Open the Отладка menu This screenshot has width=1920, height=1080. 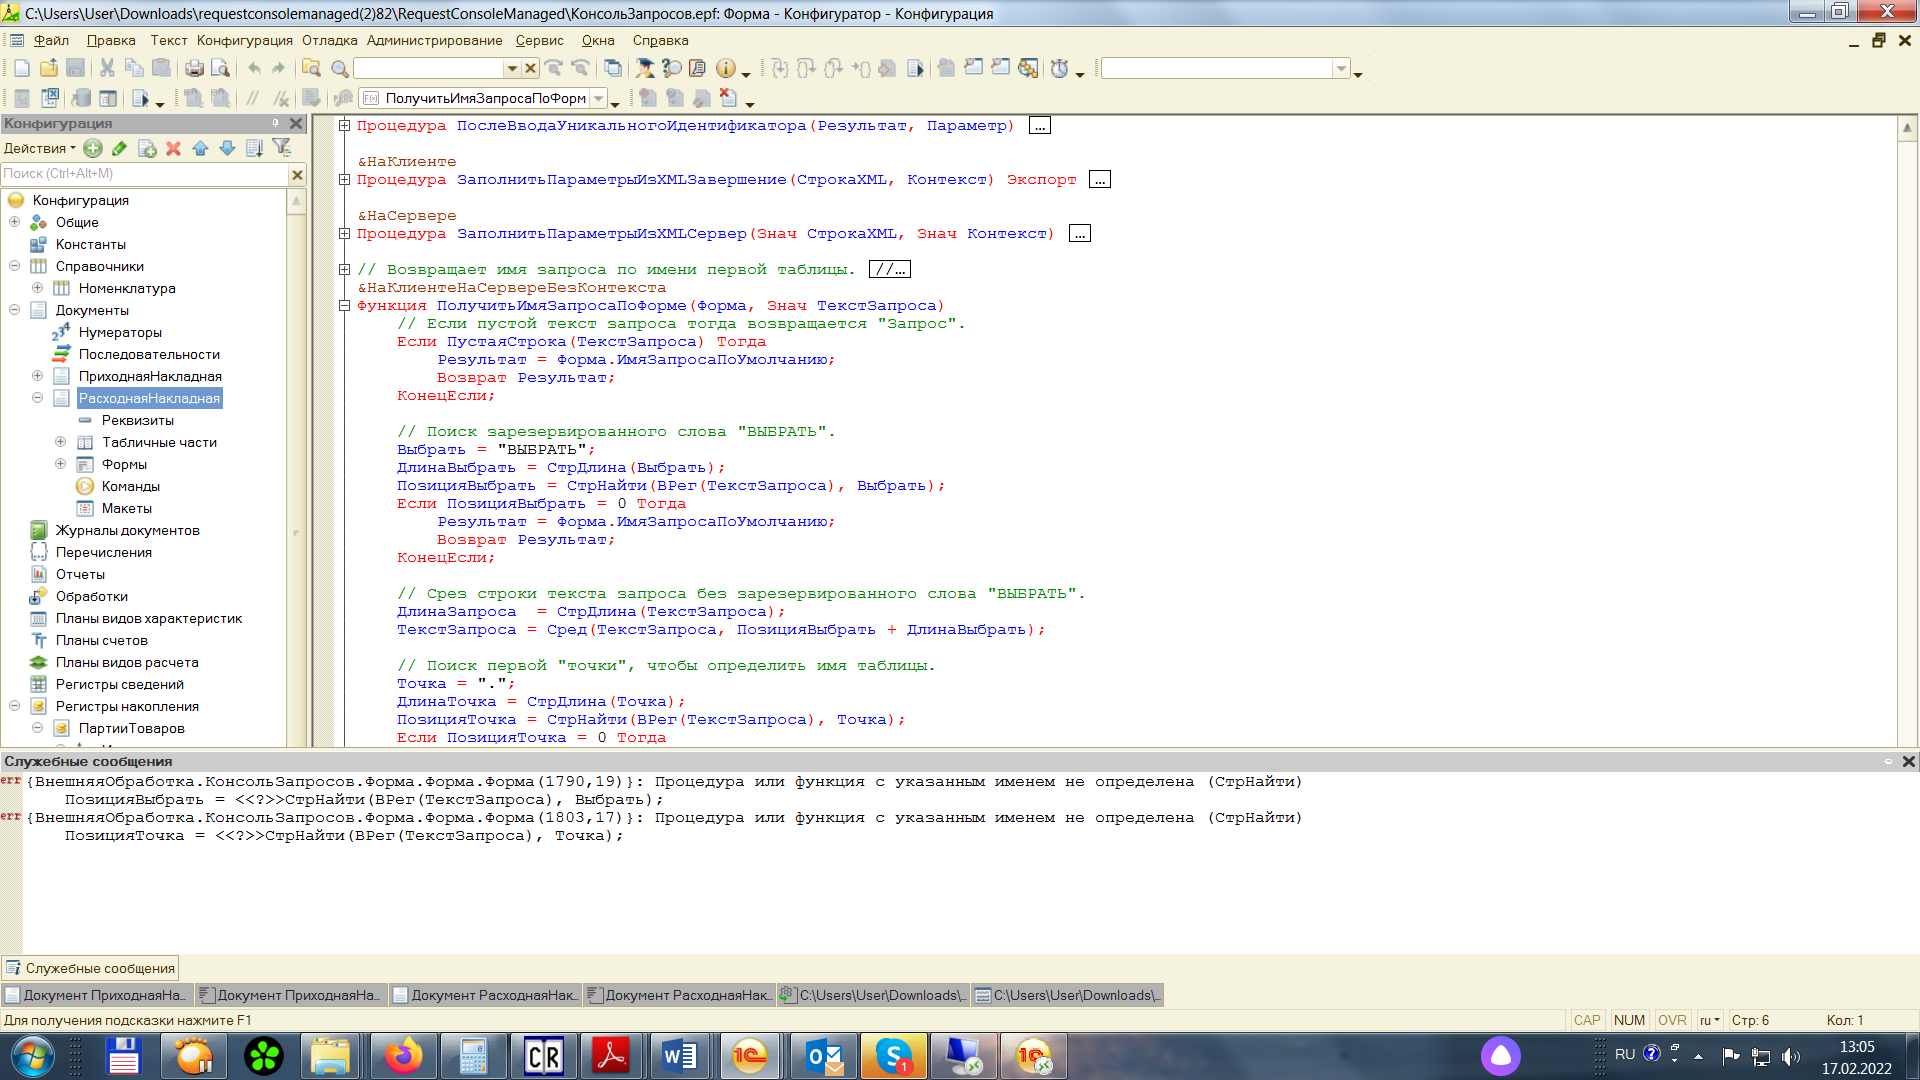pyautogui.click(x=330, y=40)
